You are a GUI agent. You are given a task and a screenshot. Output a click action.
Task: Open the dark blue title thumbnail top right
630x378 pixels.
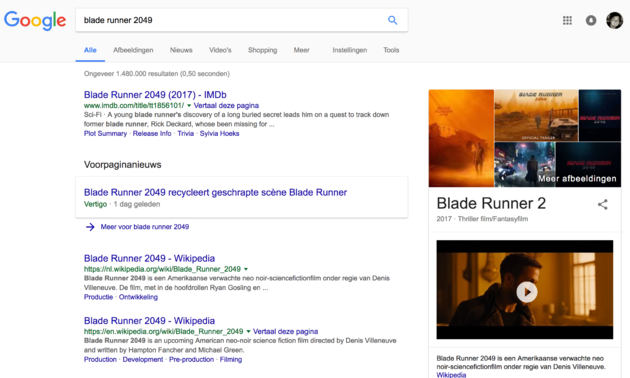pyautogui.click(x=600, y=115)
